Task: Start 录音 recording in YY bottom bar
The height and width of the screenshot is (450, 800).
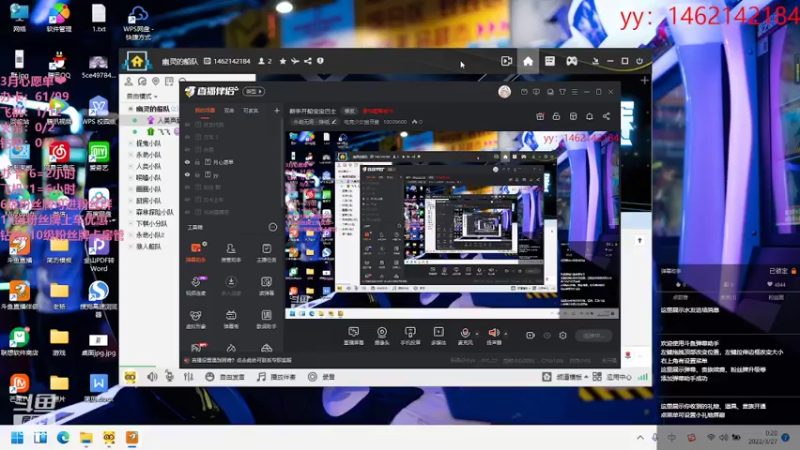Action: tap(321, 377)
